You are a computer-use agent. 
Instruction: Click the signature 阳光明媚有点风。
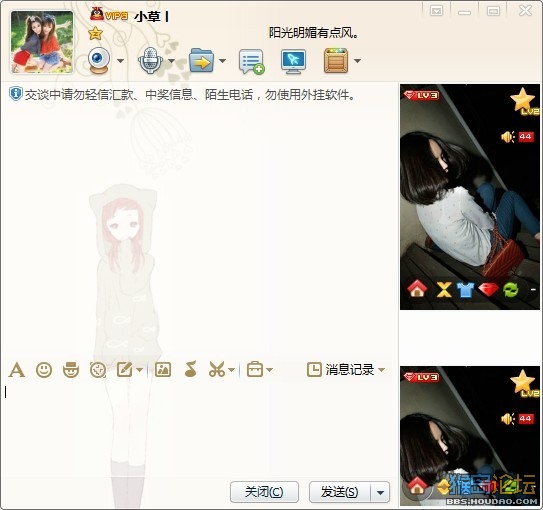pyautogui.click(x=314, y=33)
